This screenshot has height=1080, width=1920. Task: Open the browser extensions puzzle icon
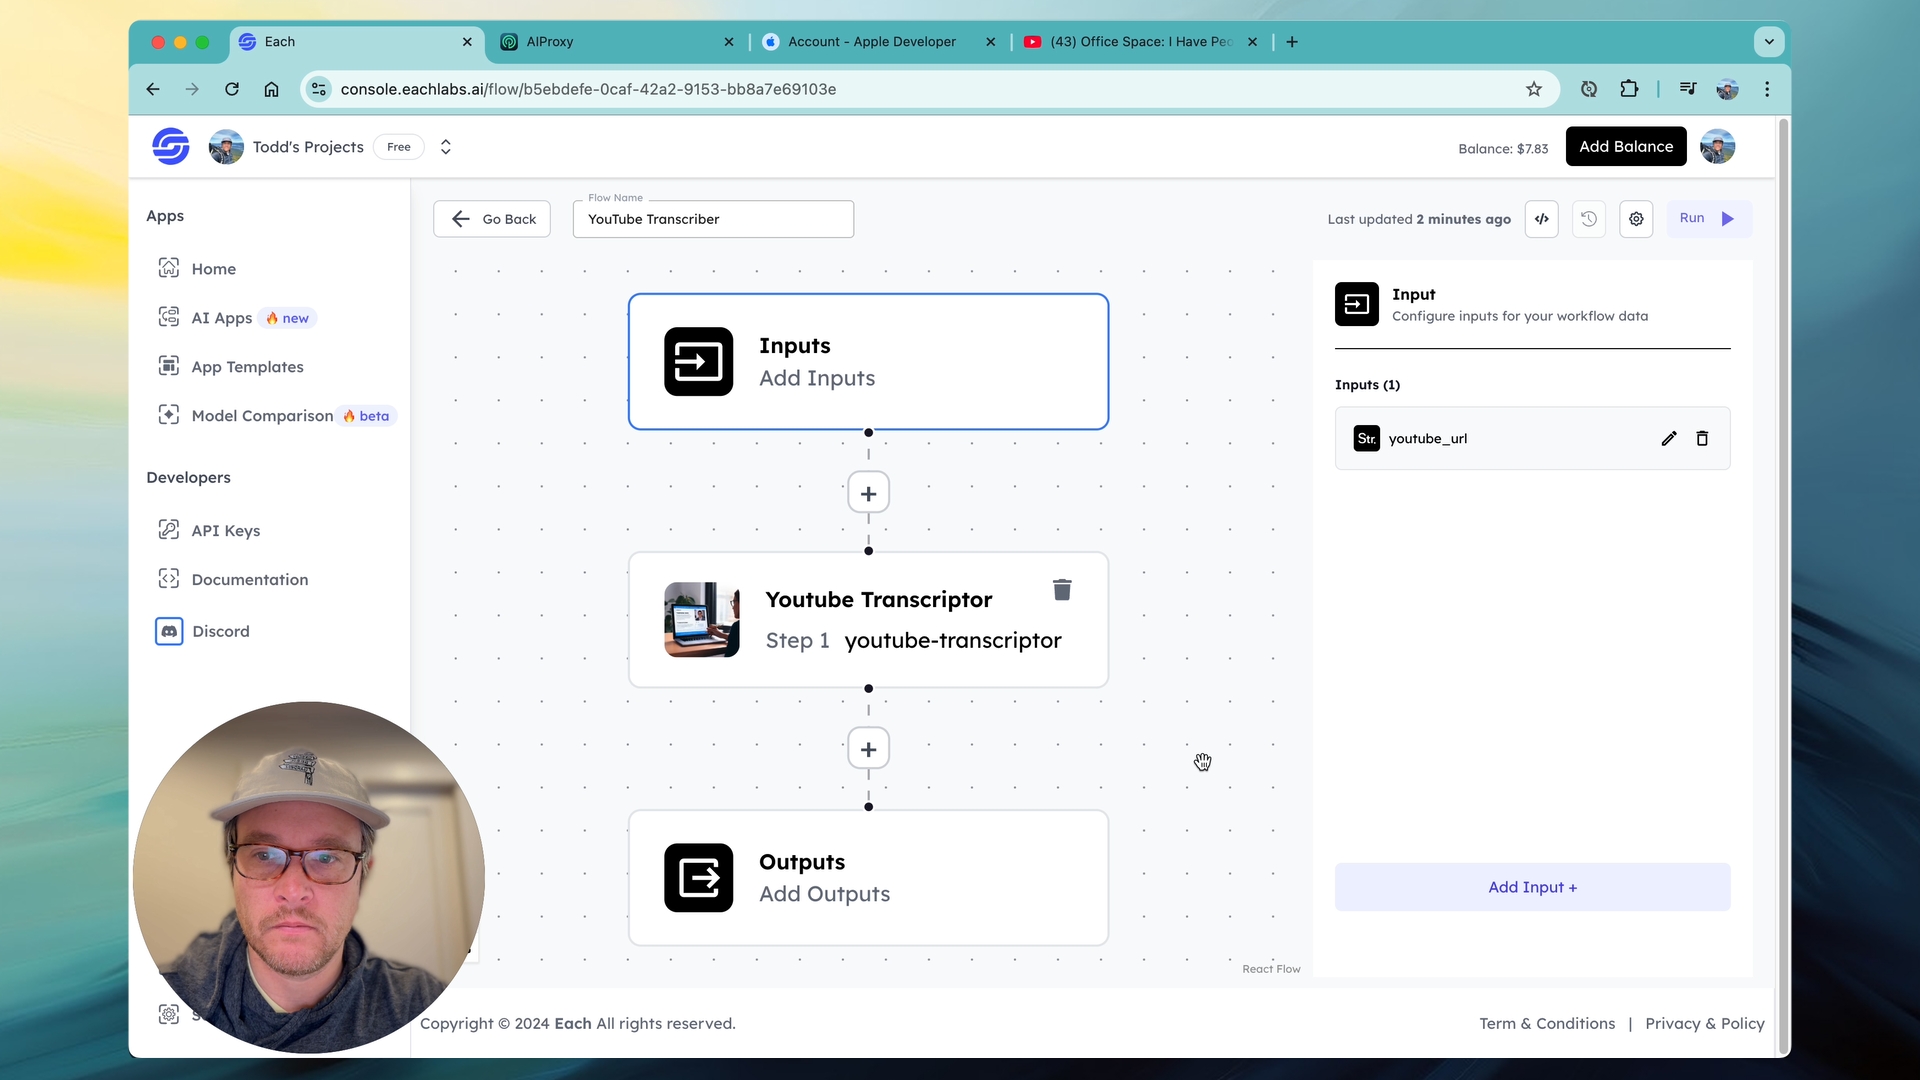tap(1629, 89)
